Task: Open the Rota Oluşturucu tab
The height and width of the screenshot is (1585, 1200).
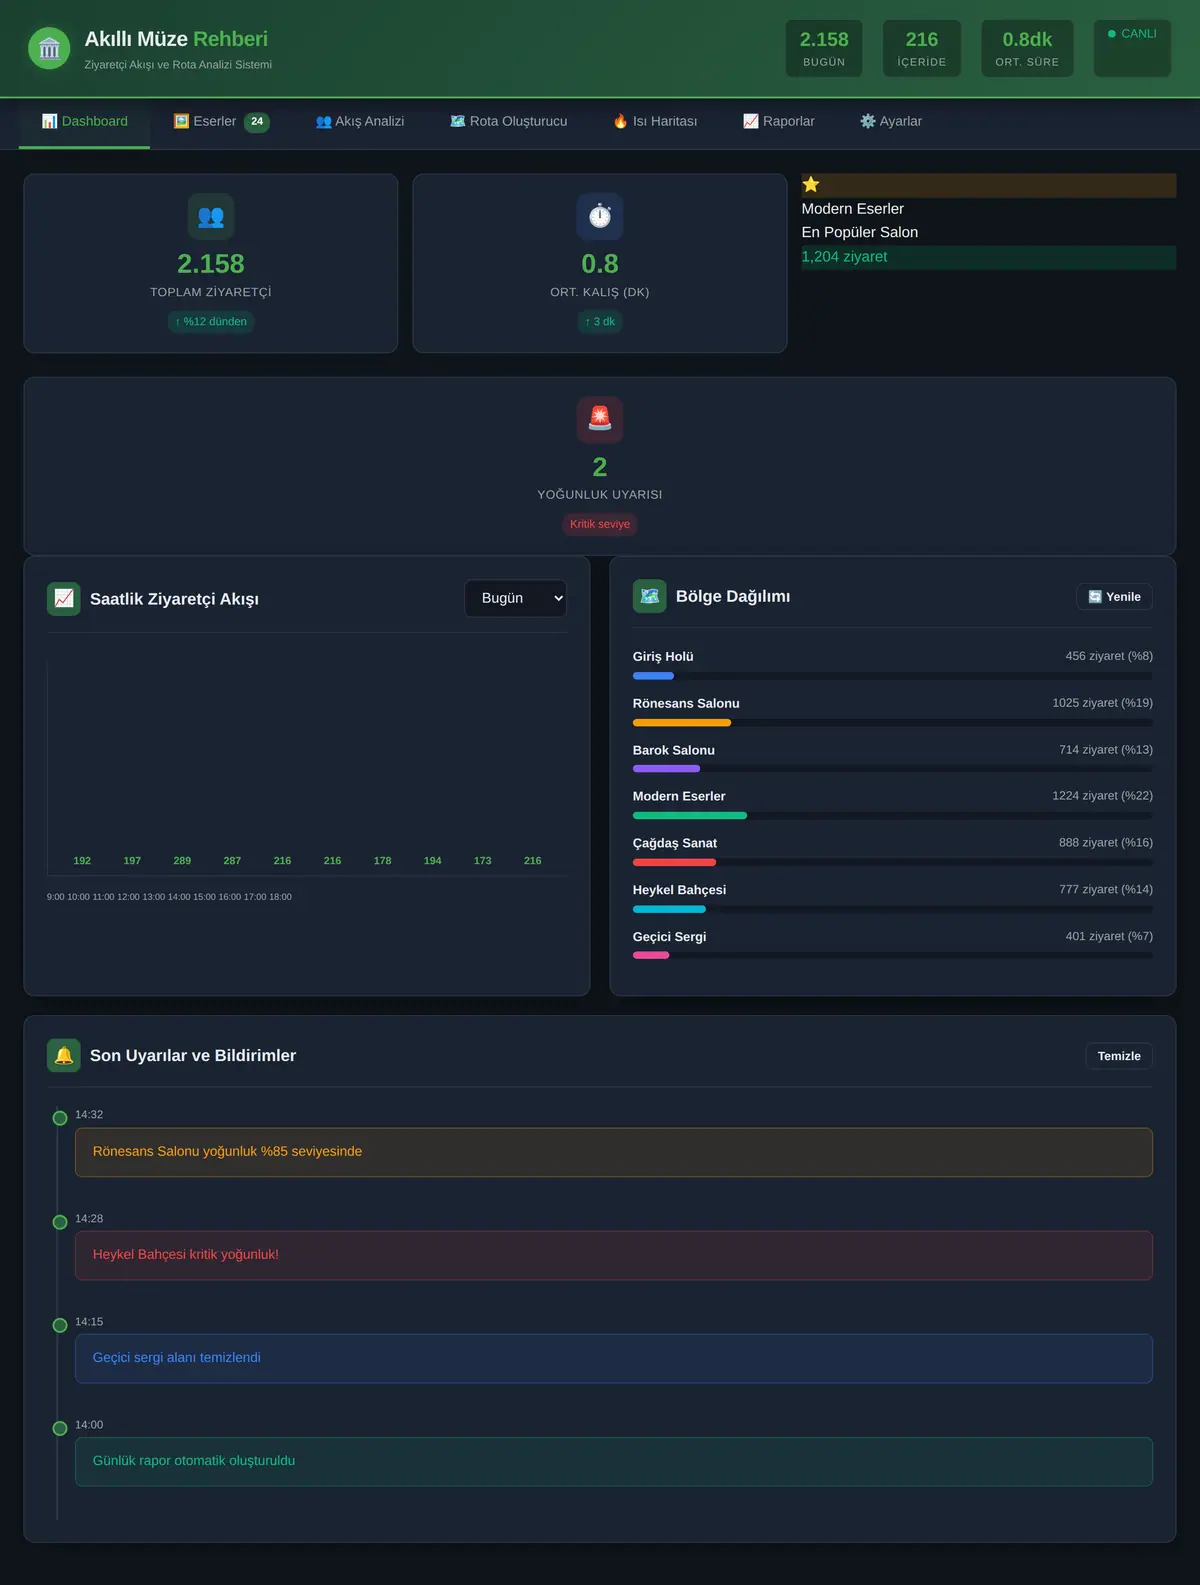Action: point(509,122)
